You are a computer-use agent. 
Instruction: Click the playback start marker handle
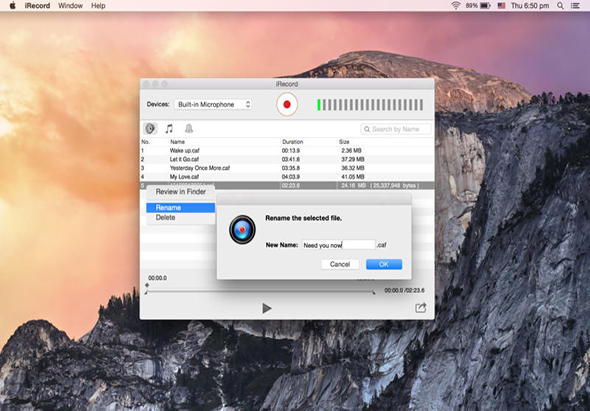(x=147, y=286)
